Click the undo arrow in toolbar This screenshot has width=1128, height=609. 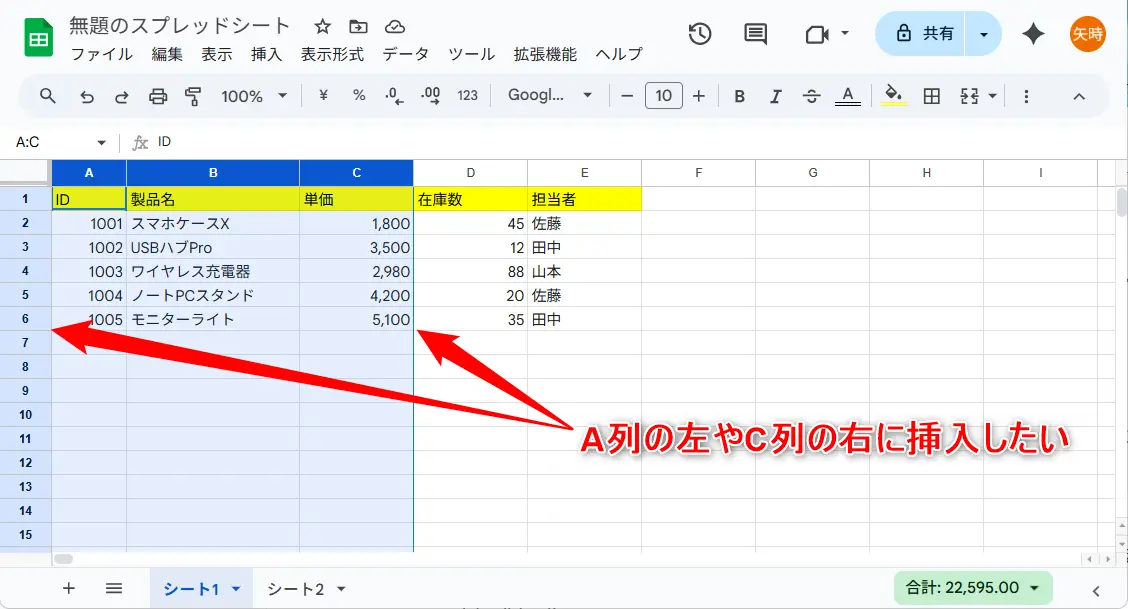(87, 96)
